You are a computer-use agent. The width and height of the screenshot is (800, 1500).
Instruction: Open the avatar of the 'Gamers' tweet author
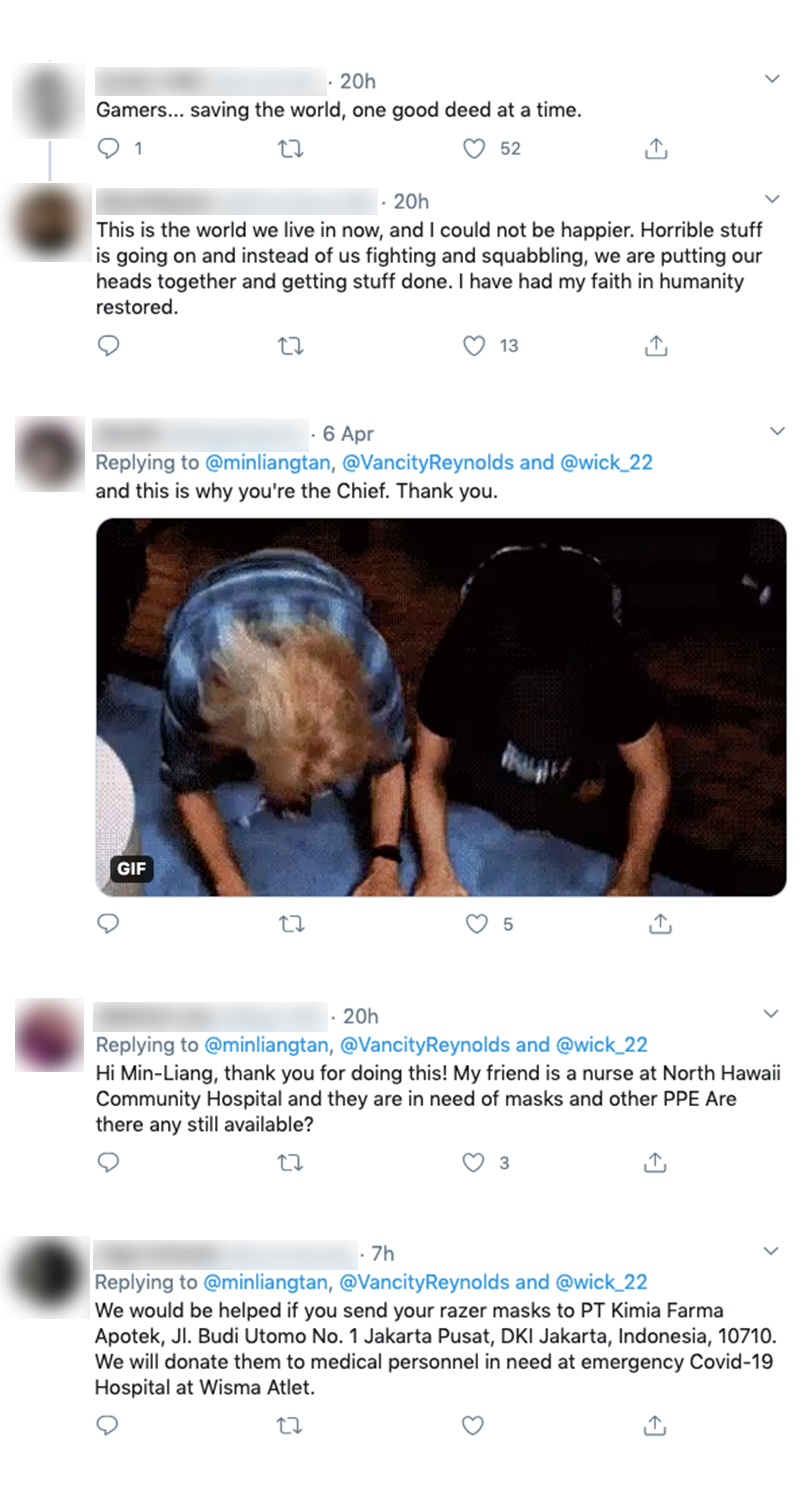(48, 100)
